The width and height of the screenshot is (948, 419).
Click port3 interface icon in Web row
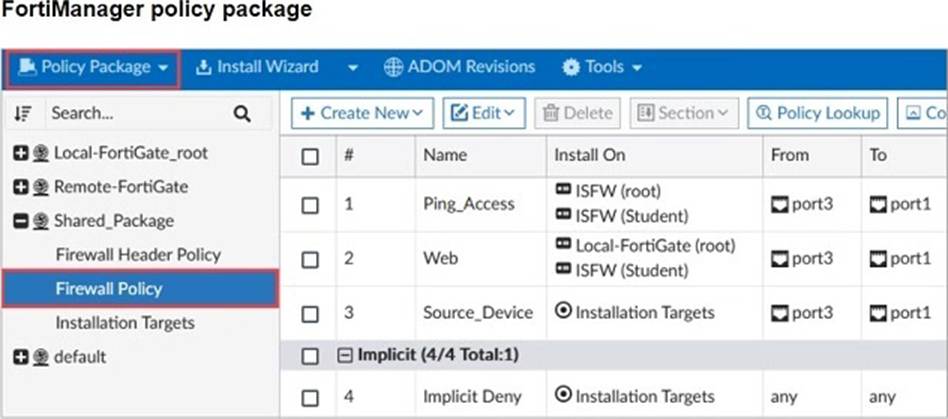pyautogui.click(x=780, y=259)
